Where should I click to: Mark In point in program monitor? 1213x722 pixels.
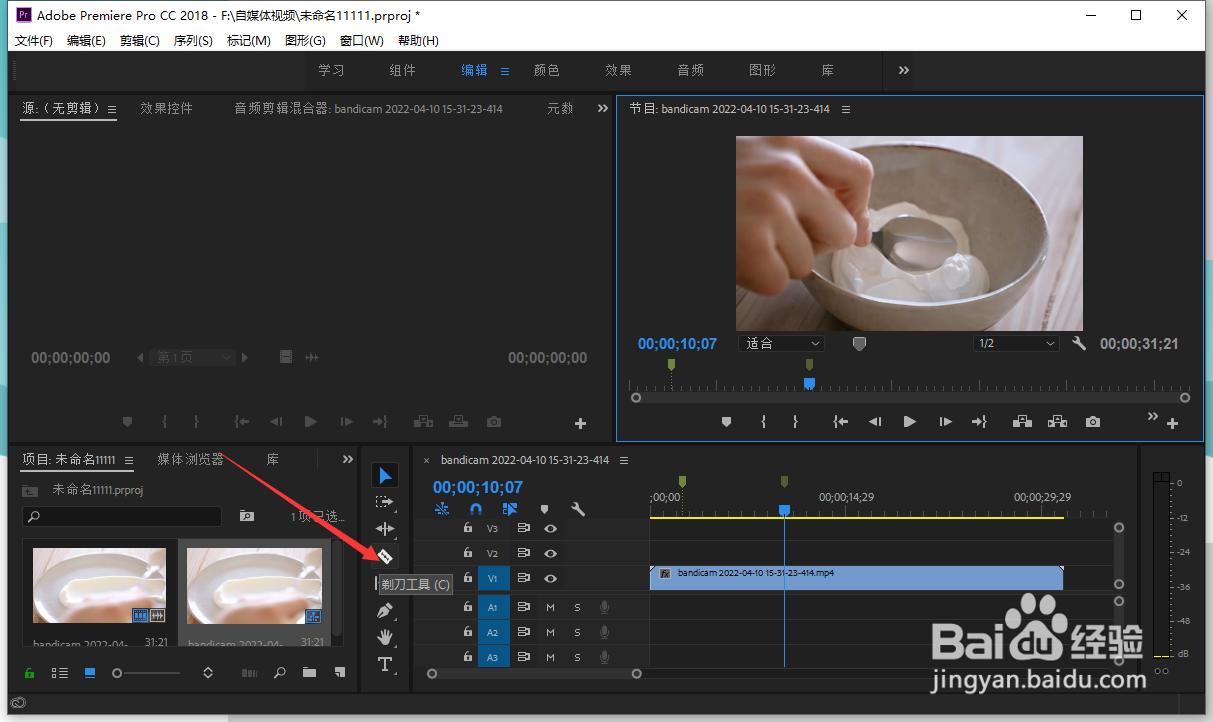click(x=763, y=422)
